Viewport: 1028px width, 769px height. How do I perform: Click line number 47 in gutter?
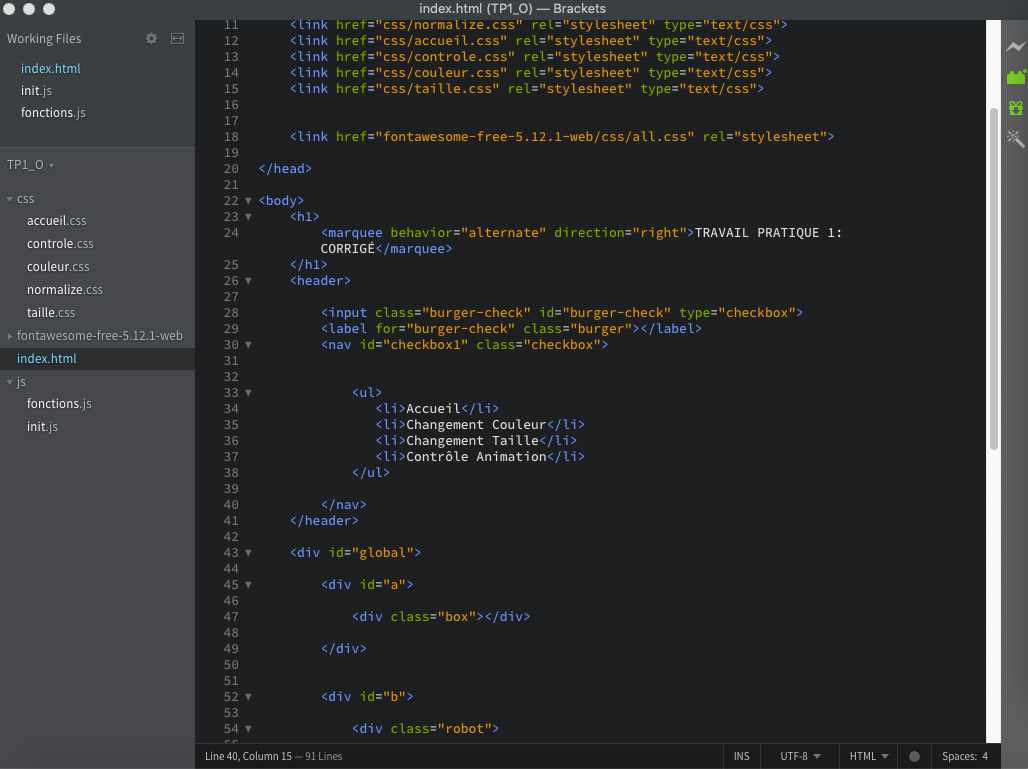coord(231,617)
